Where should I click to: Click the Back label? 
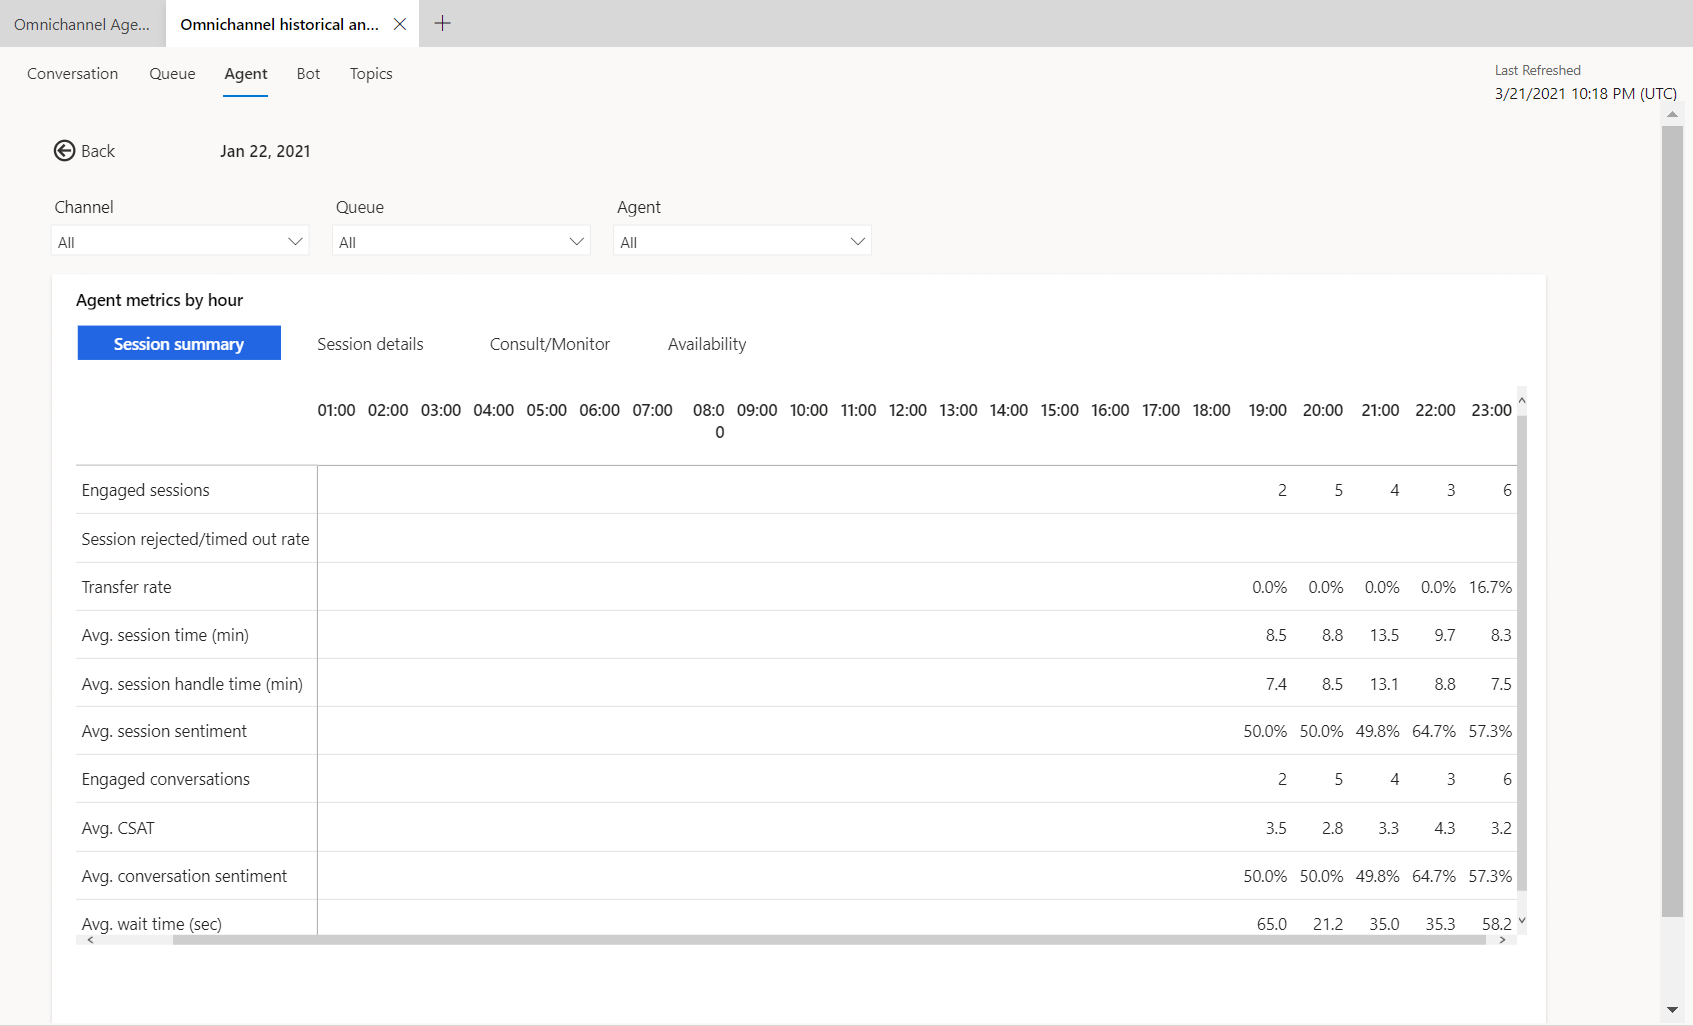(x=98, y=151)
